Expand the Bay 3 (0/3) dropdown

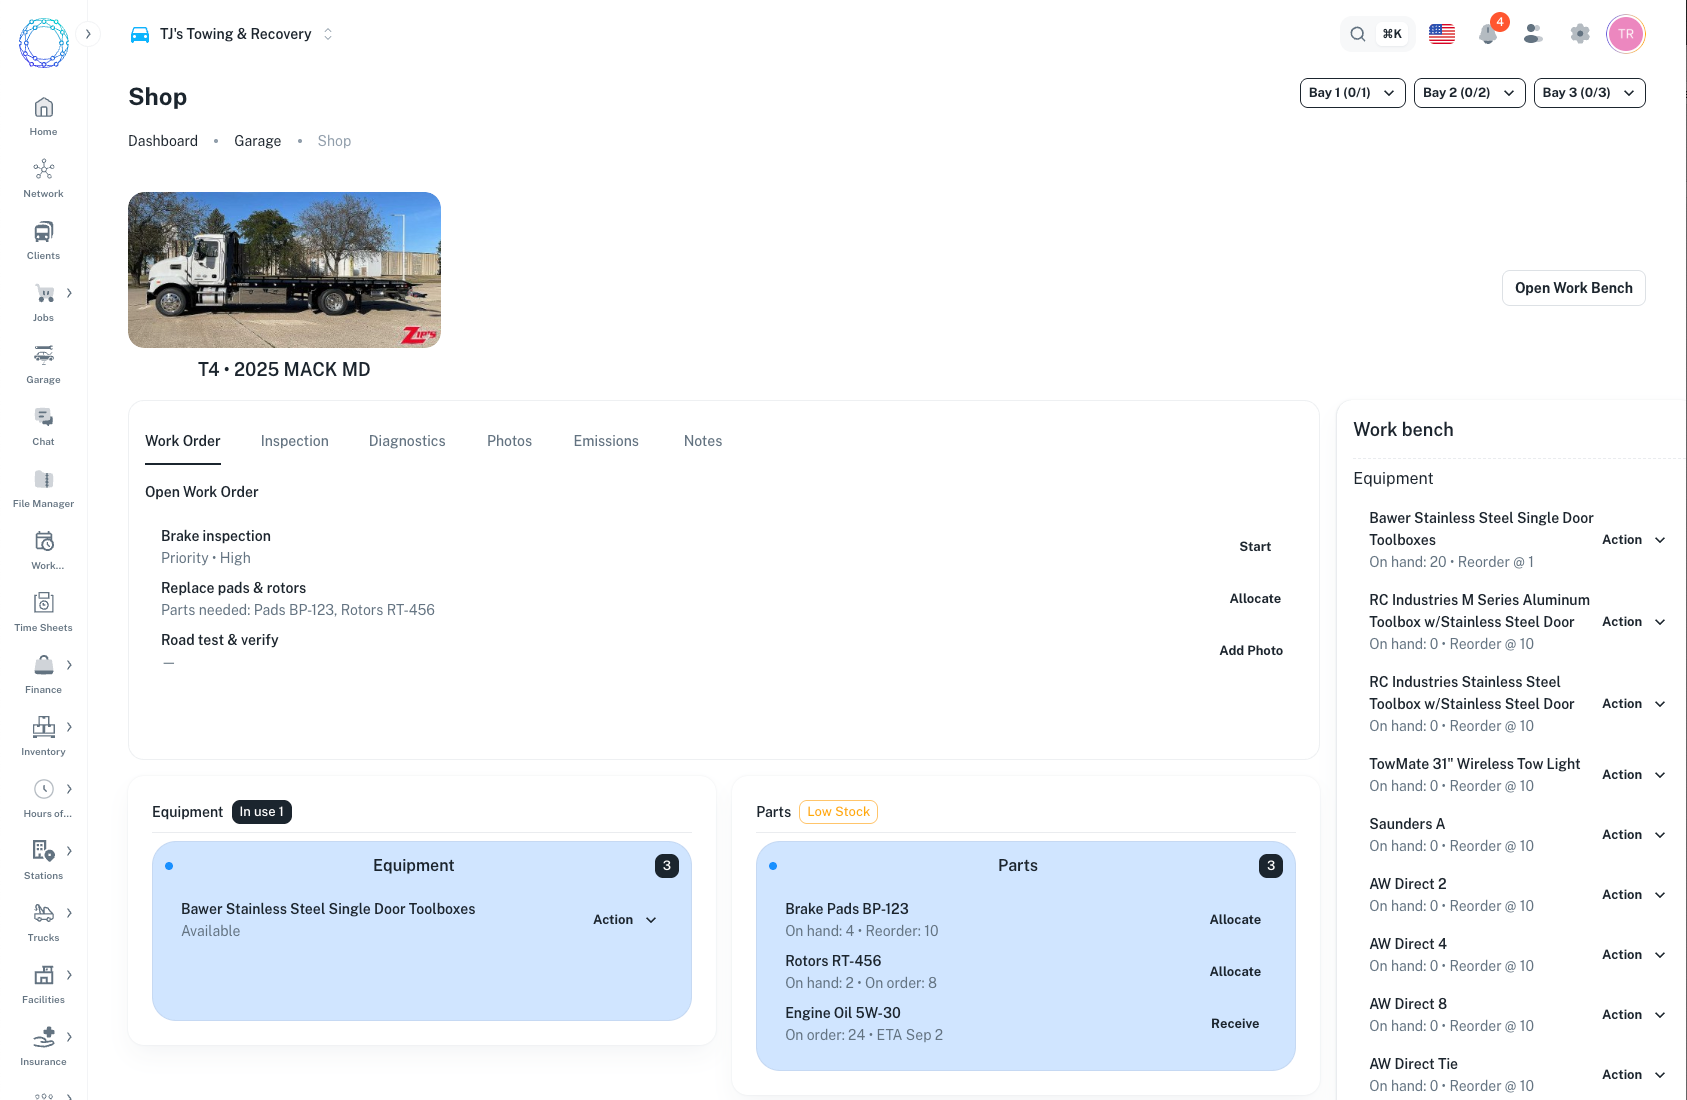pyautogui.click(x=1589, y=93)
